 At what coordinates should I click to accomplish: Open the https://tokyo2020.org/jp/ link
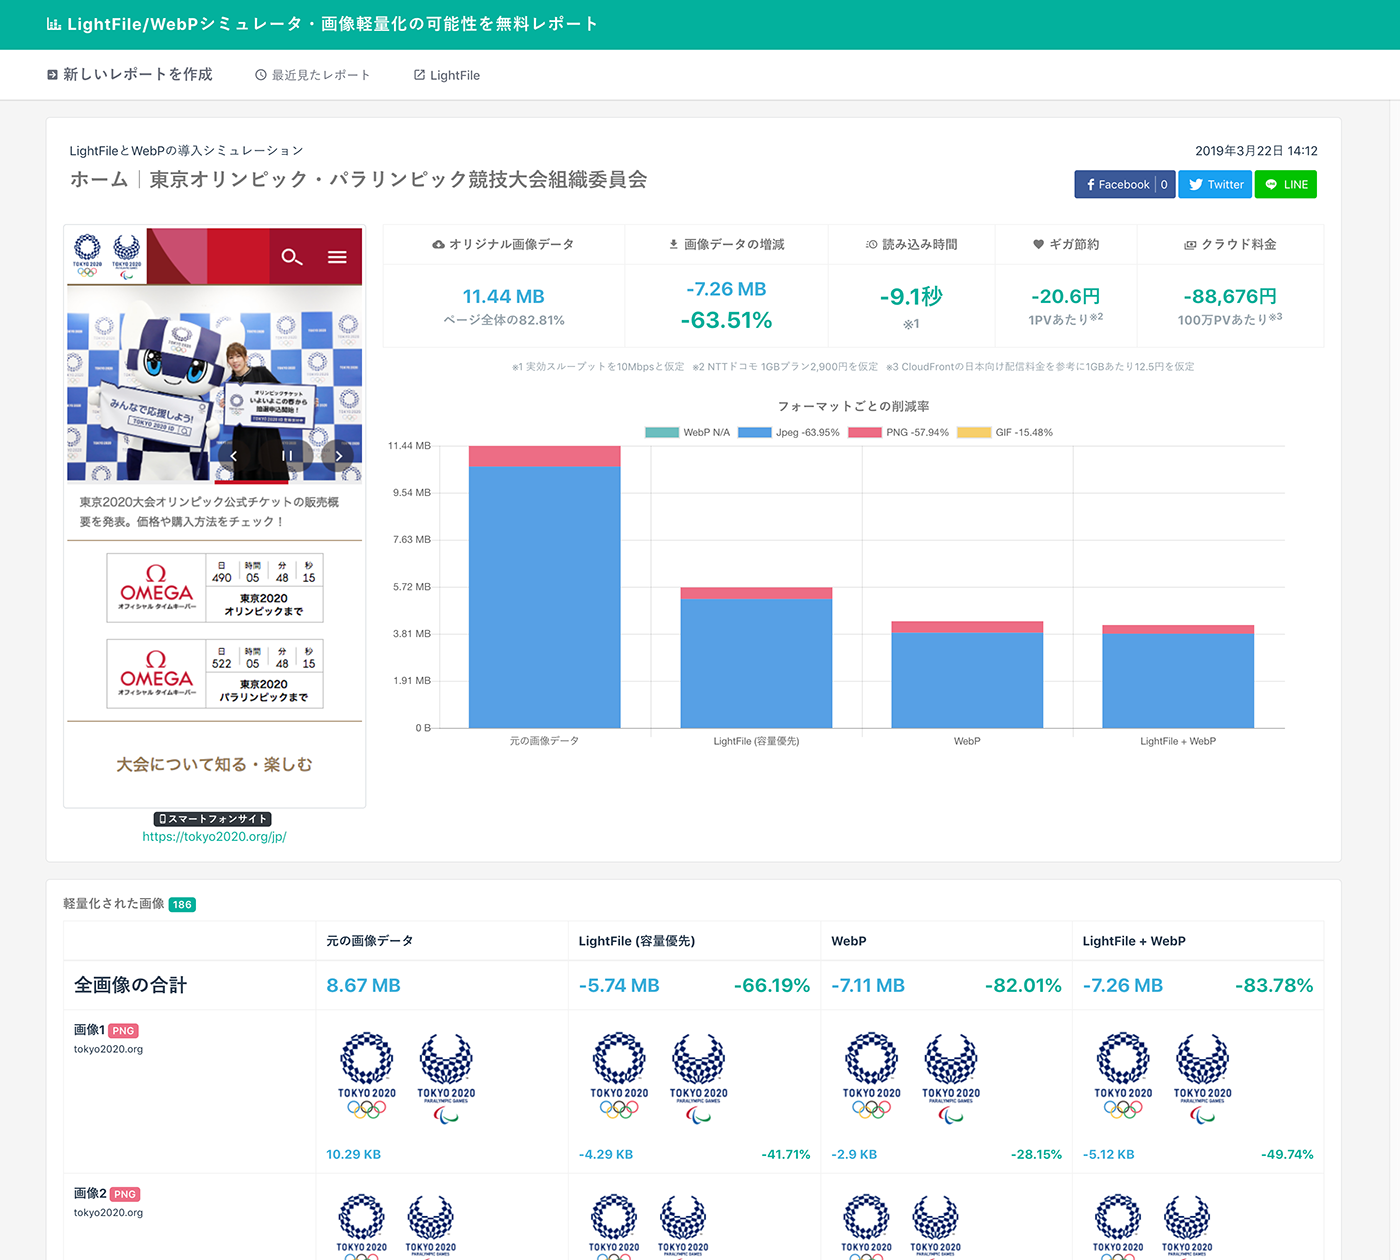[214, 837]
